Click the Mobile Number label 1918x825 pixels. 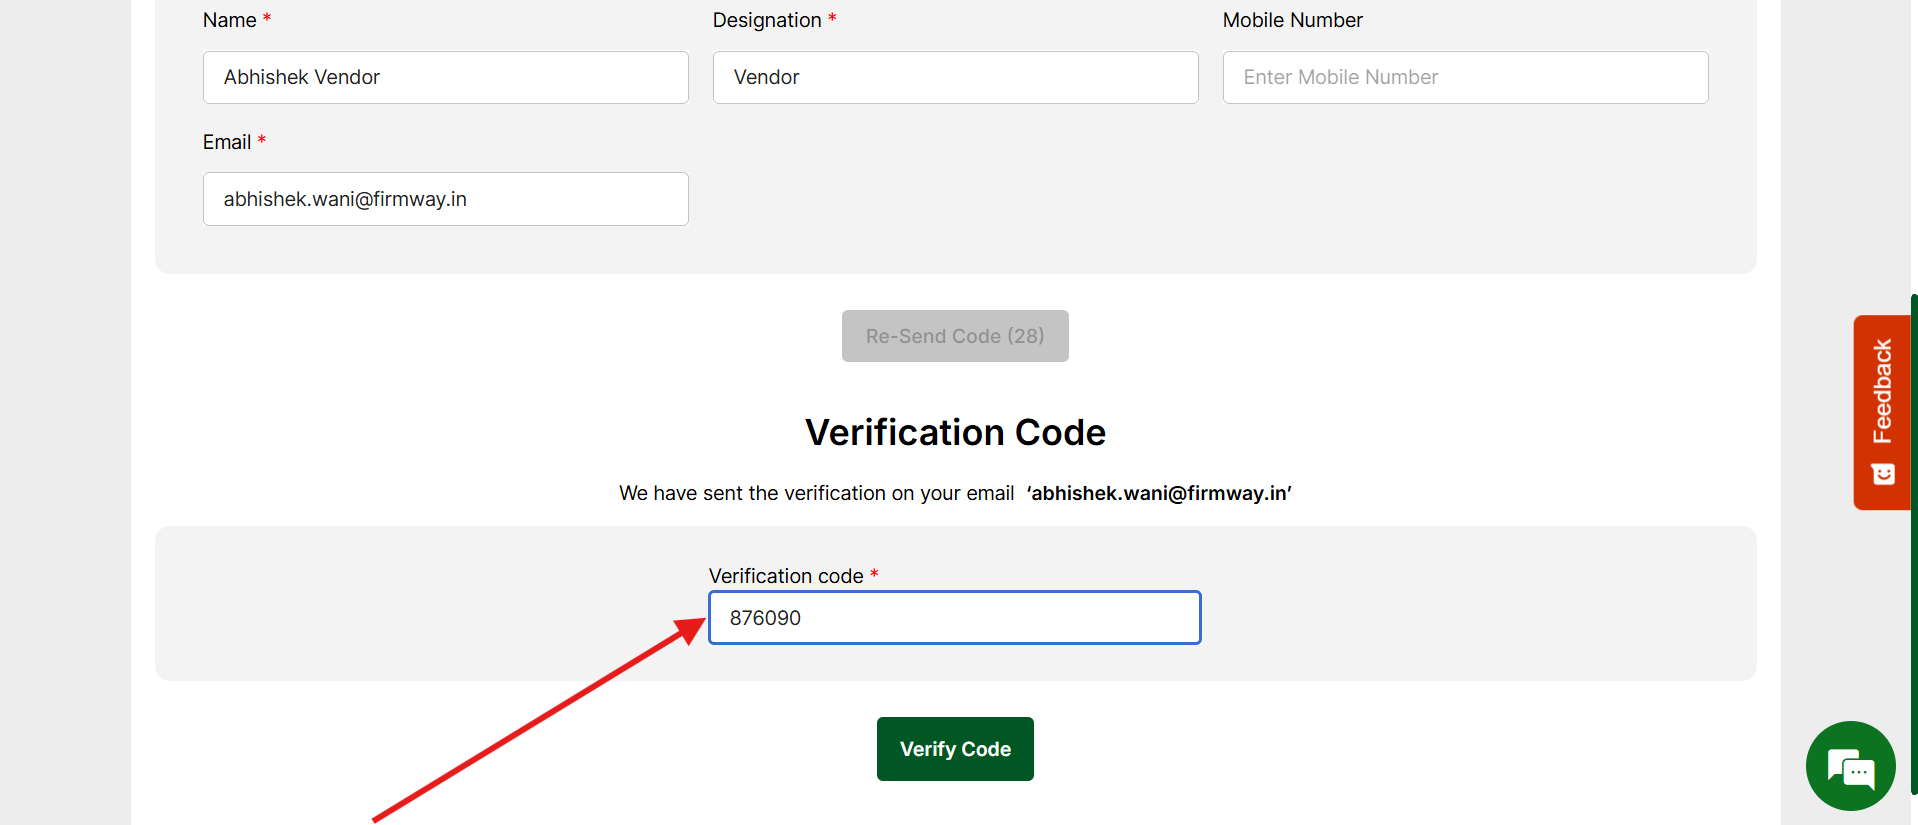1292,20
